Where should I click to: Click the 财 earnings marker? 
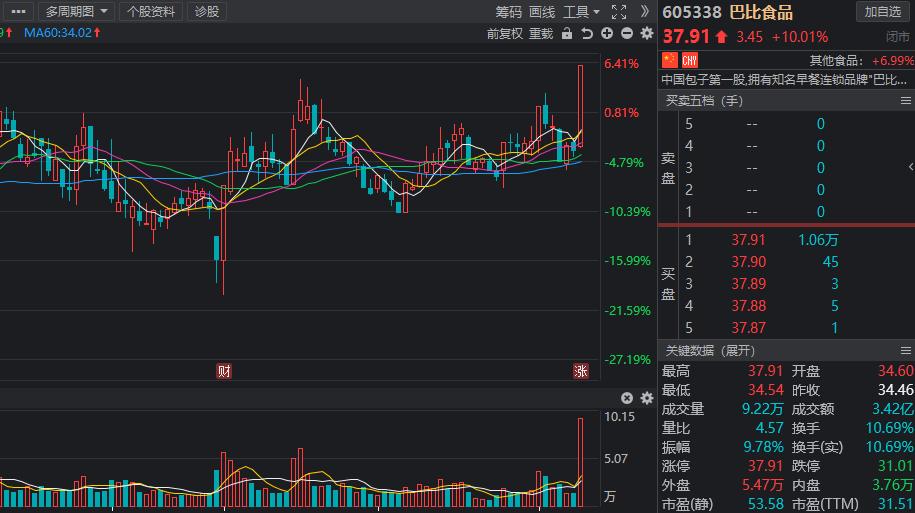pos(224,371)
